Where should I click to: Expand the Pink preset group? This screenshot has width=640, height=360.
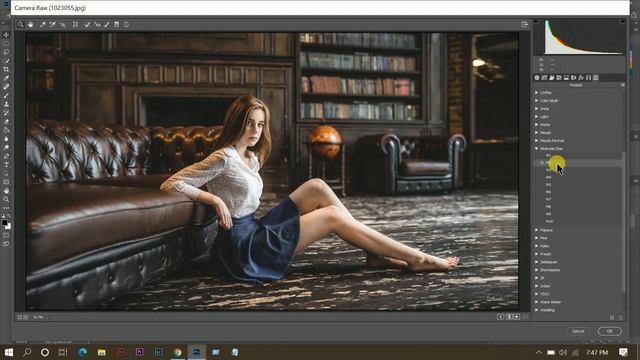[537, 238]
